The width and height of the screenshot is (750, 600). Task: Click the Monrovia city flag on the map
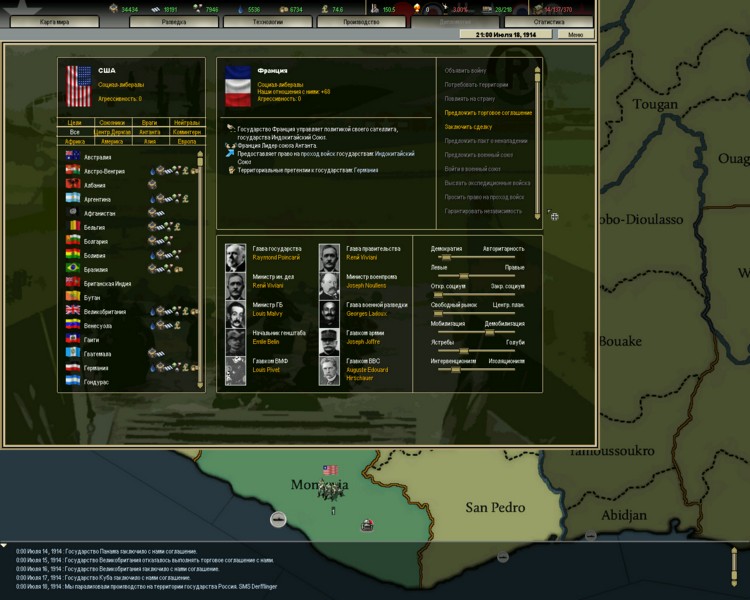click(331, 469)
